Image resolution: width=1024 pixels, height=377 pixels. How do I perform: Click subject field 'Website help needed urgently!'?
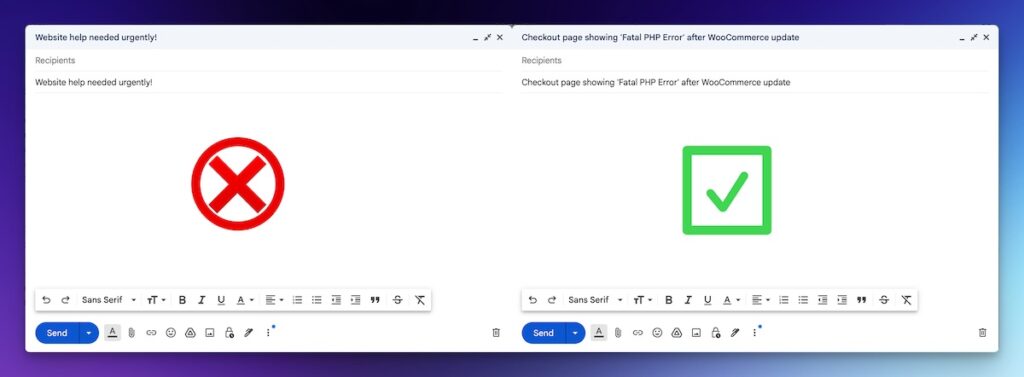tap(269, 82)
